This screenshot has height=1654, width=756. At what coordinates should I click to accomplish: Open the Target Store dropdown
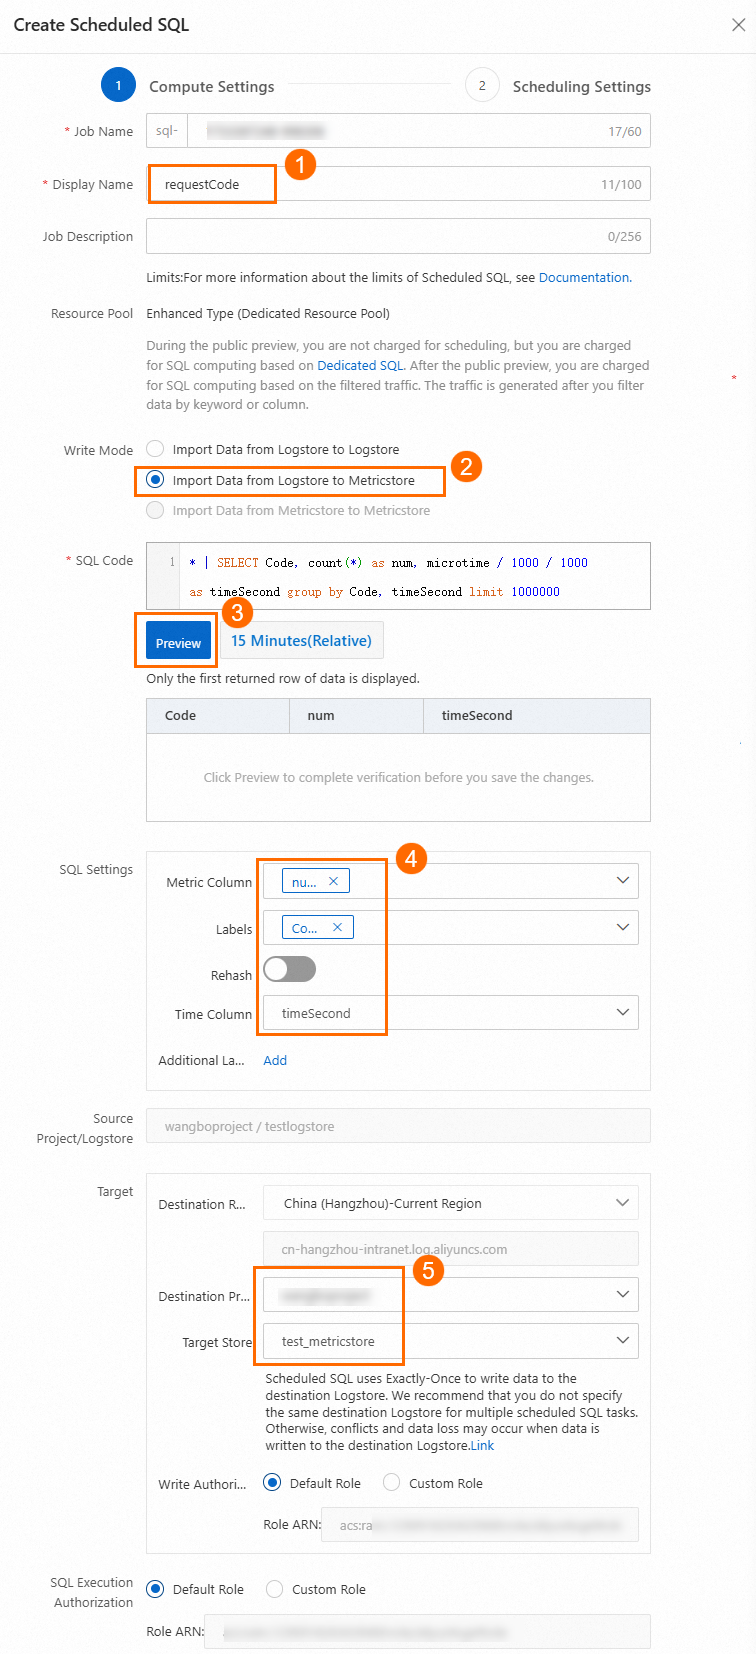coord(450,1341)
